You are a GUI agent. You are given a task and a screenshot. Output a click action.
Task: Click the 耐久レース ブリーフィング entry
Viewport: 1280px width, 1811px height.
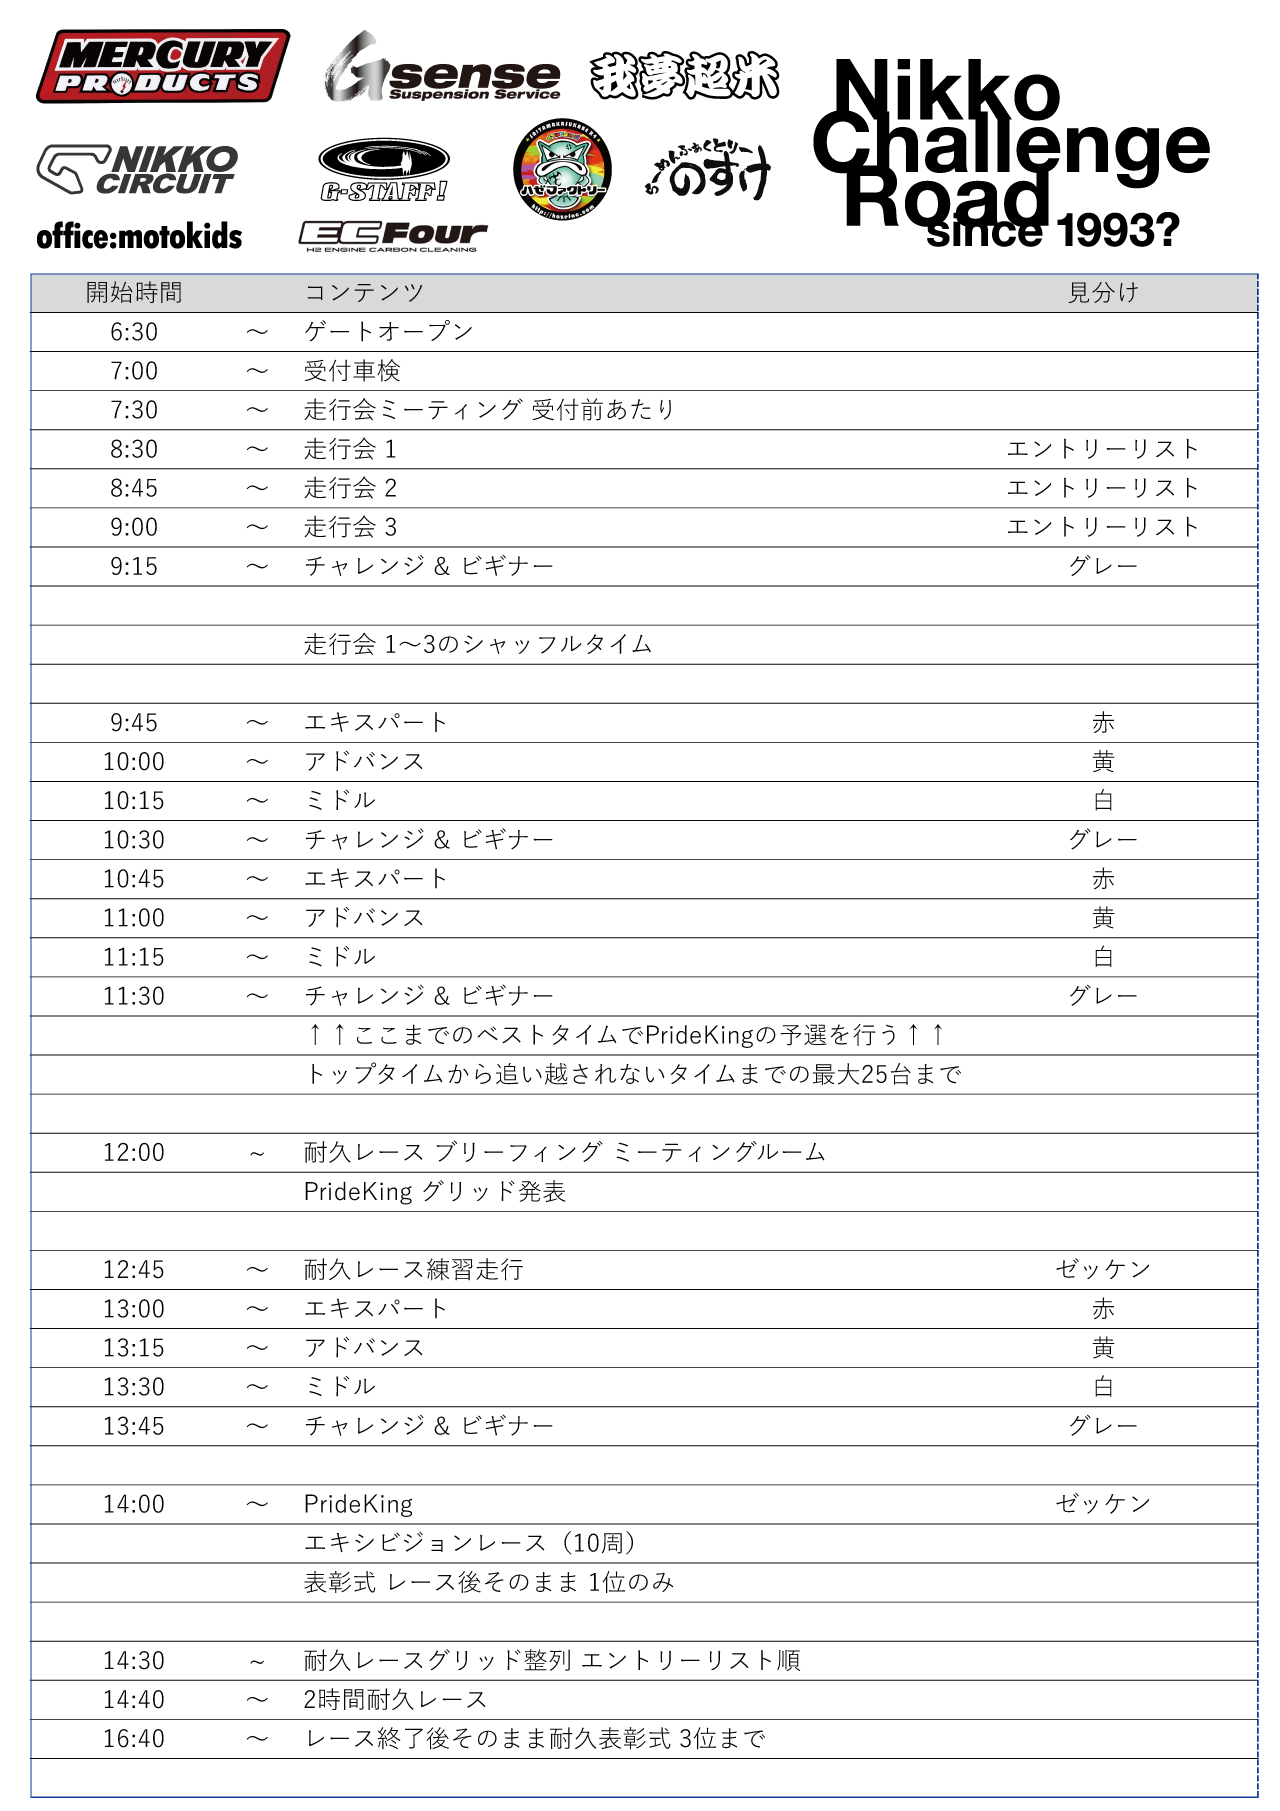pos(565,1152)
